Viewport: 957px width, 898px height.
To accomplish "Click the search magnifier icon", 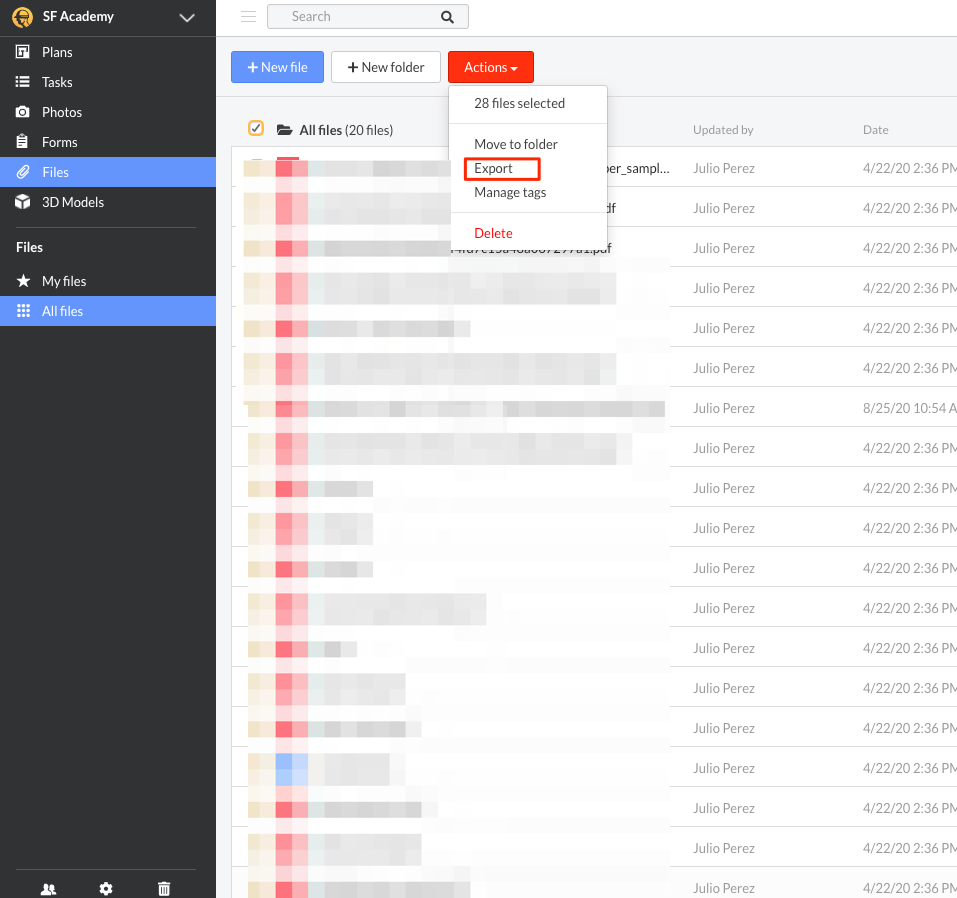I will (x=447, y=17).
